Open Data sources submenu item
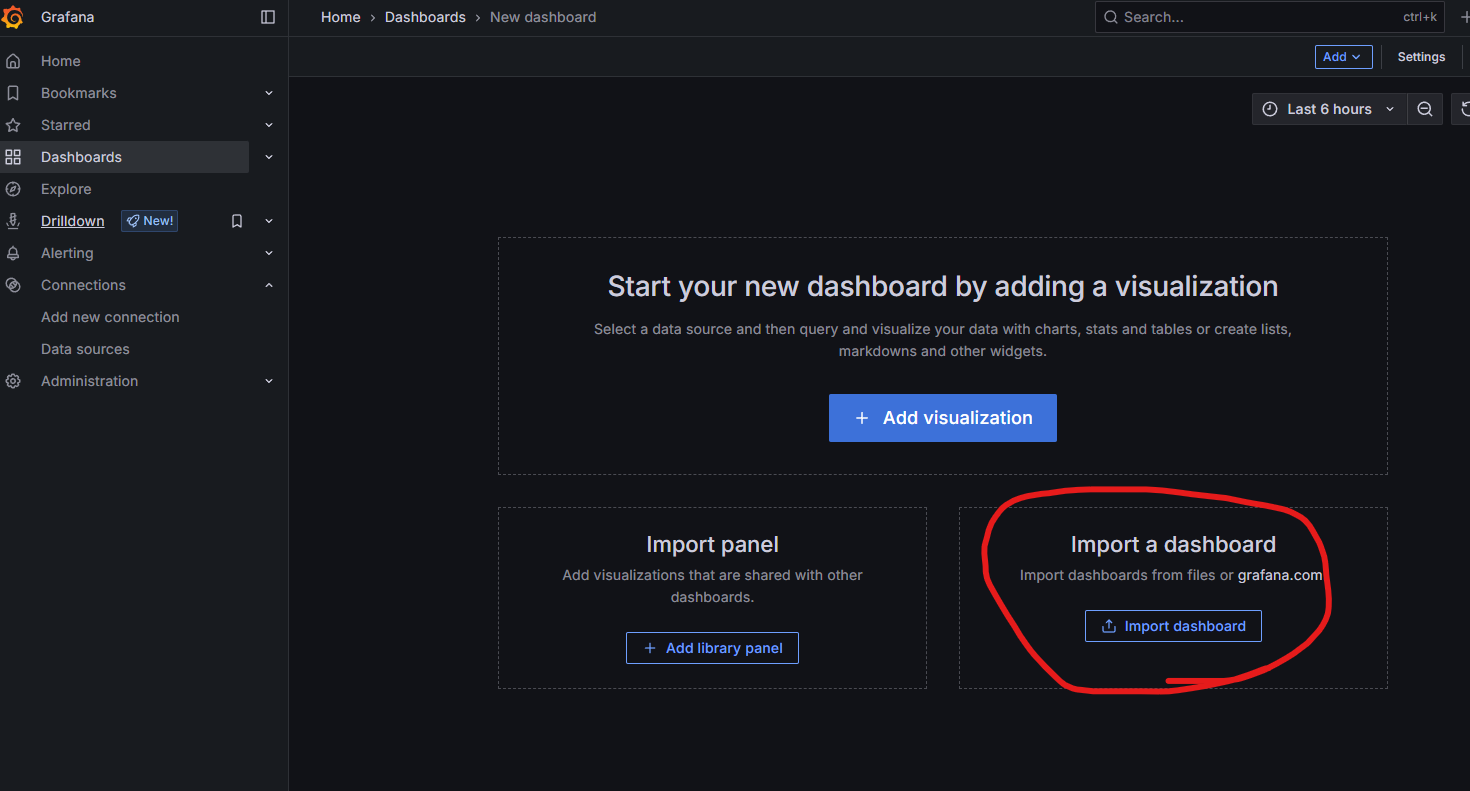The width and height of the screenshot is (1470, 791). click(85, 349)
